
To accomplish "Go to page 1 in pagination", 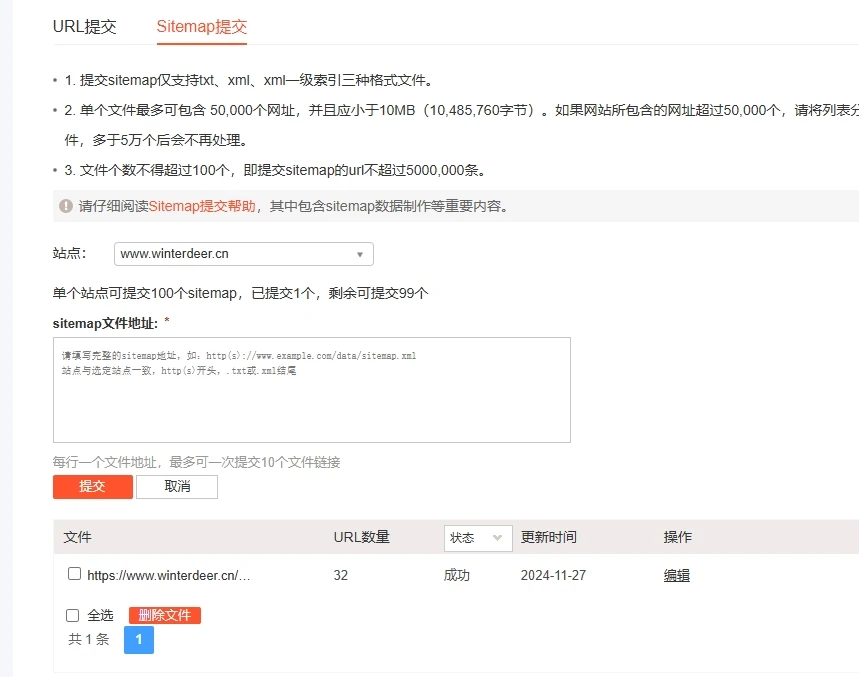I will pos(139,640).
